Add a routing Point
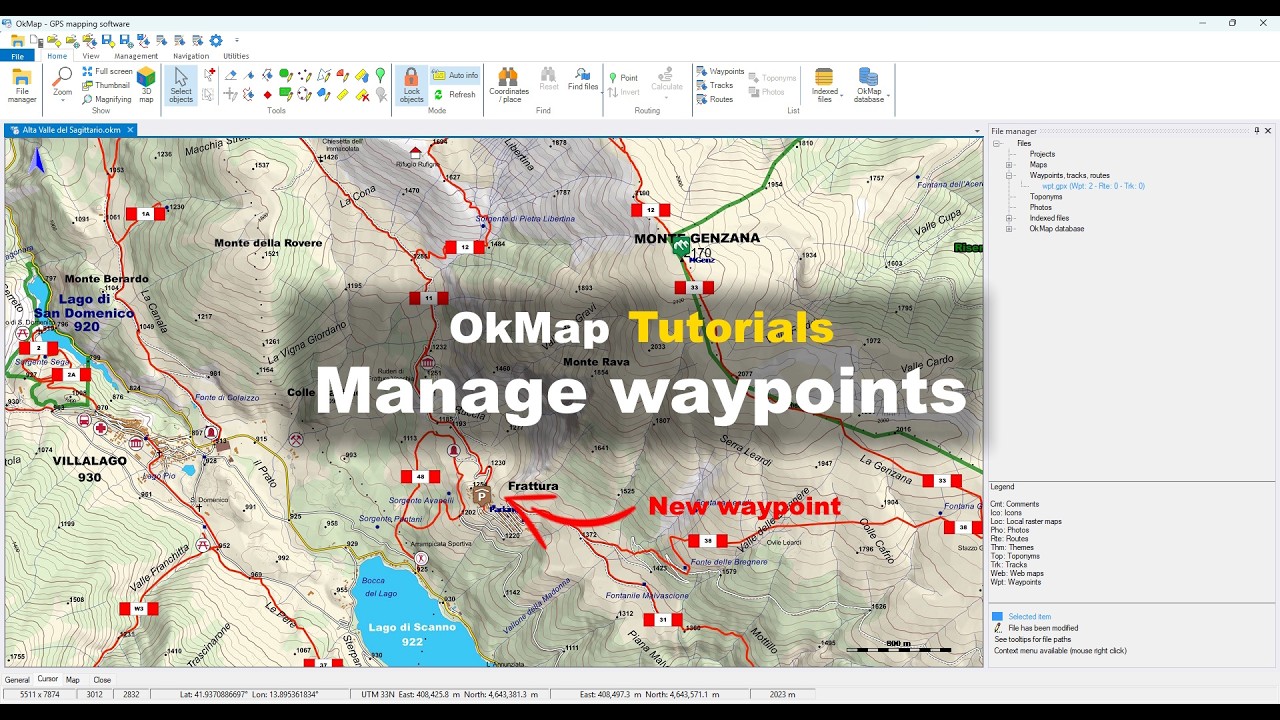This screenshot has height=720, width=1280. tap(623, 77)
